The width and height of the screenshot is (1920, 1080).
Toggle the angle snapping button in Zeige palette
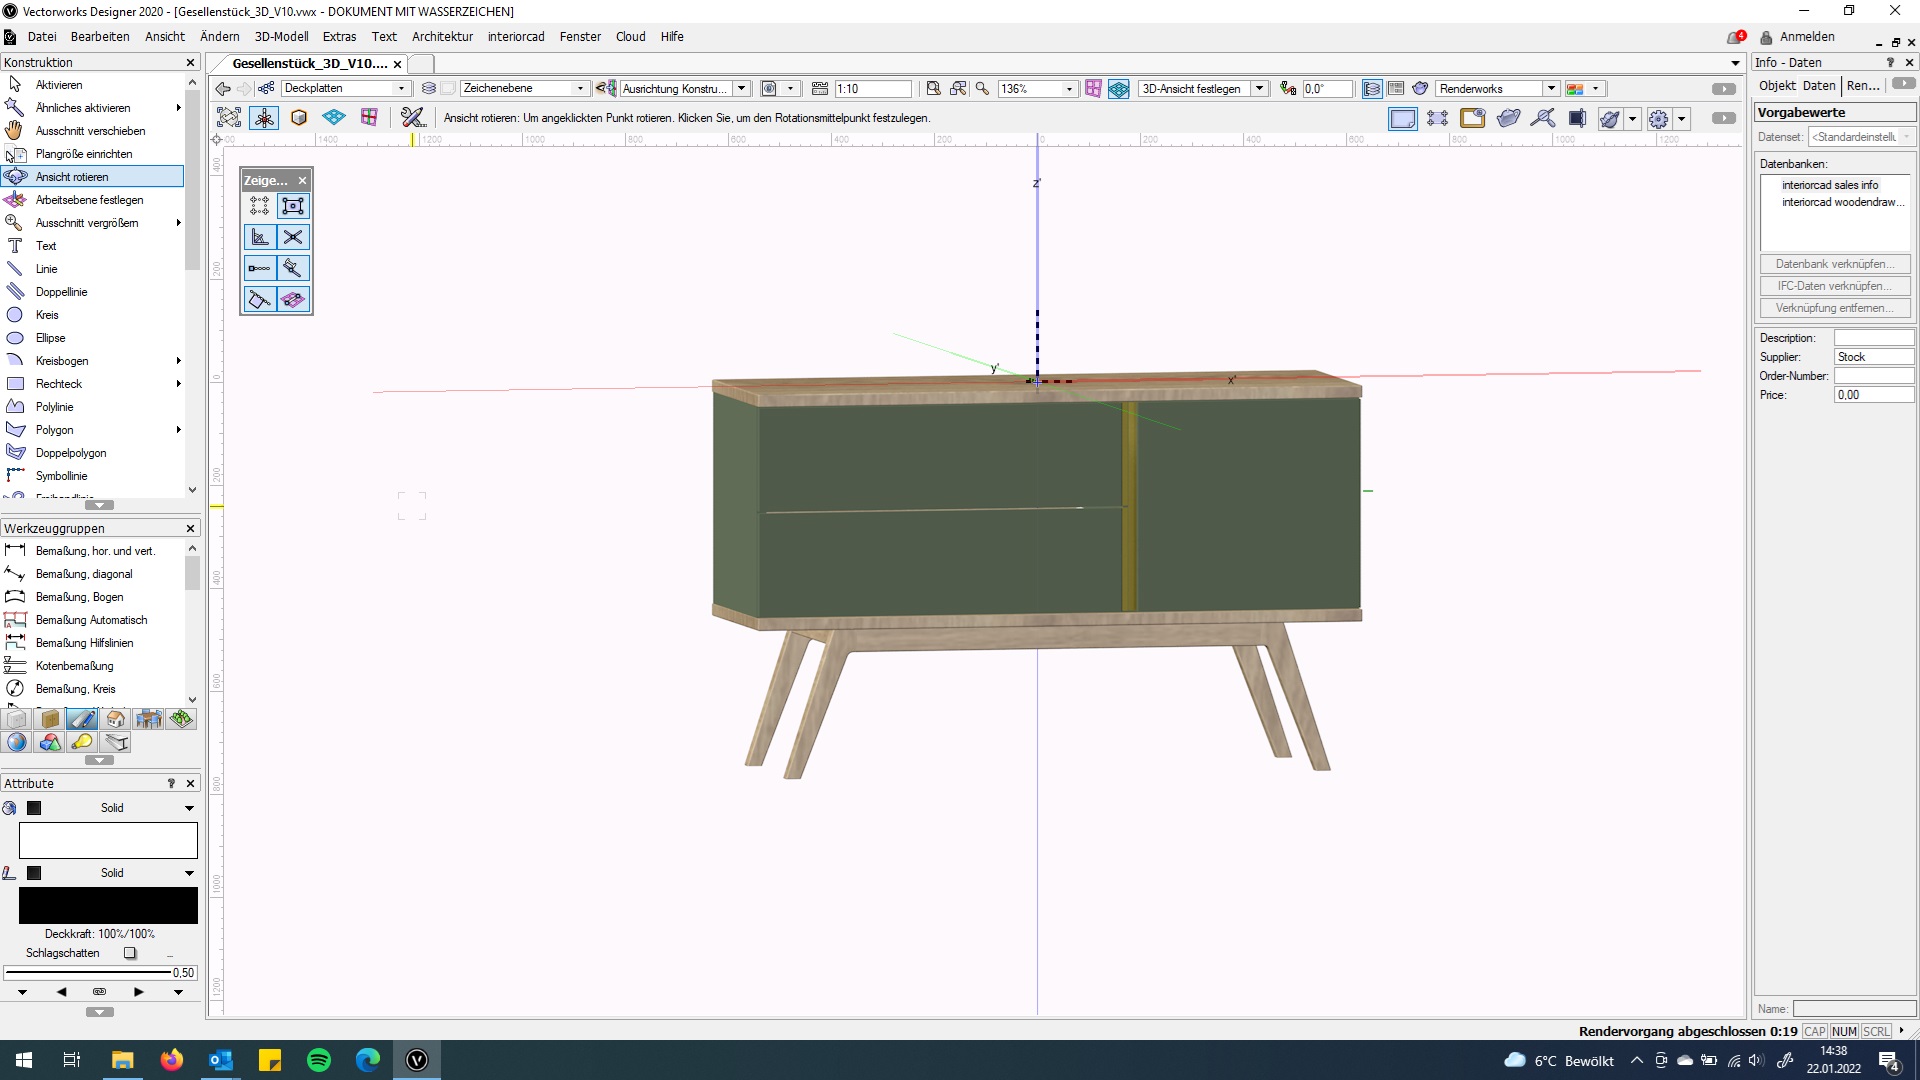click(259, 237)
